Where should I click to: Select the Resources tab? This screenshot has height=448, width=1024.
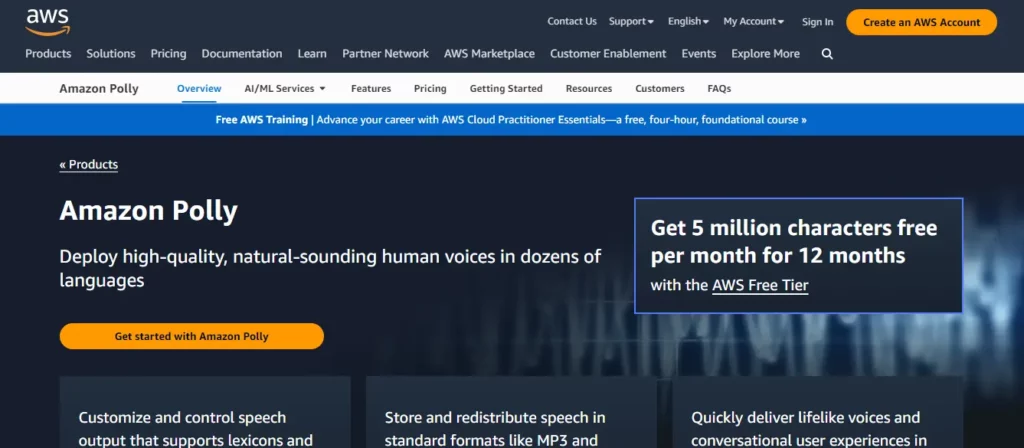point(589,88)
